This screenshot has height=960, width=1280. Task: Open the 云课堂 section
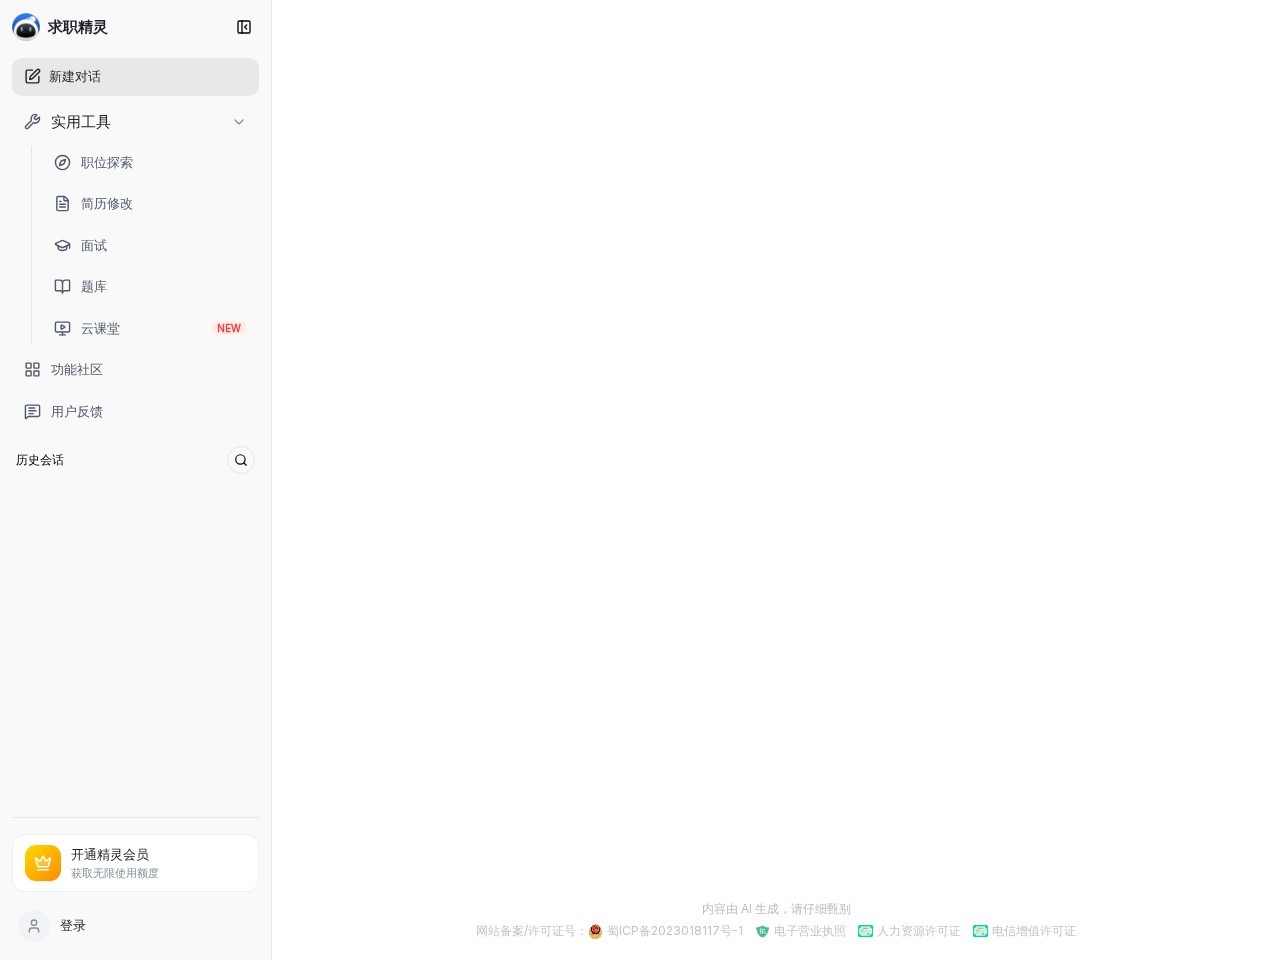150,328
